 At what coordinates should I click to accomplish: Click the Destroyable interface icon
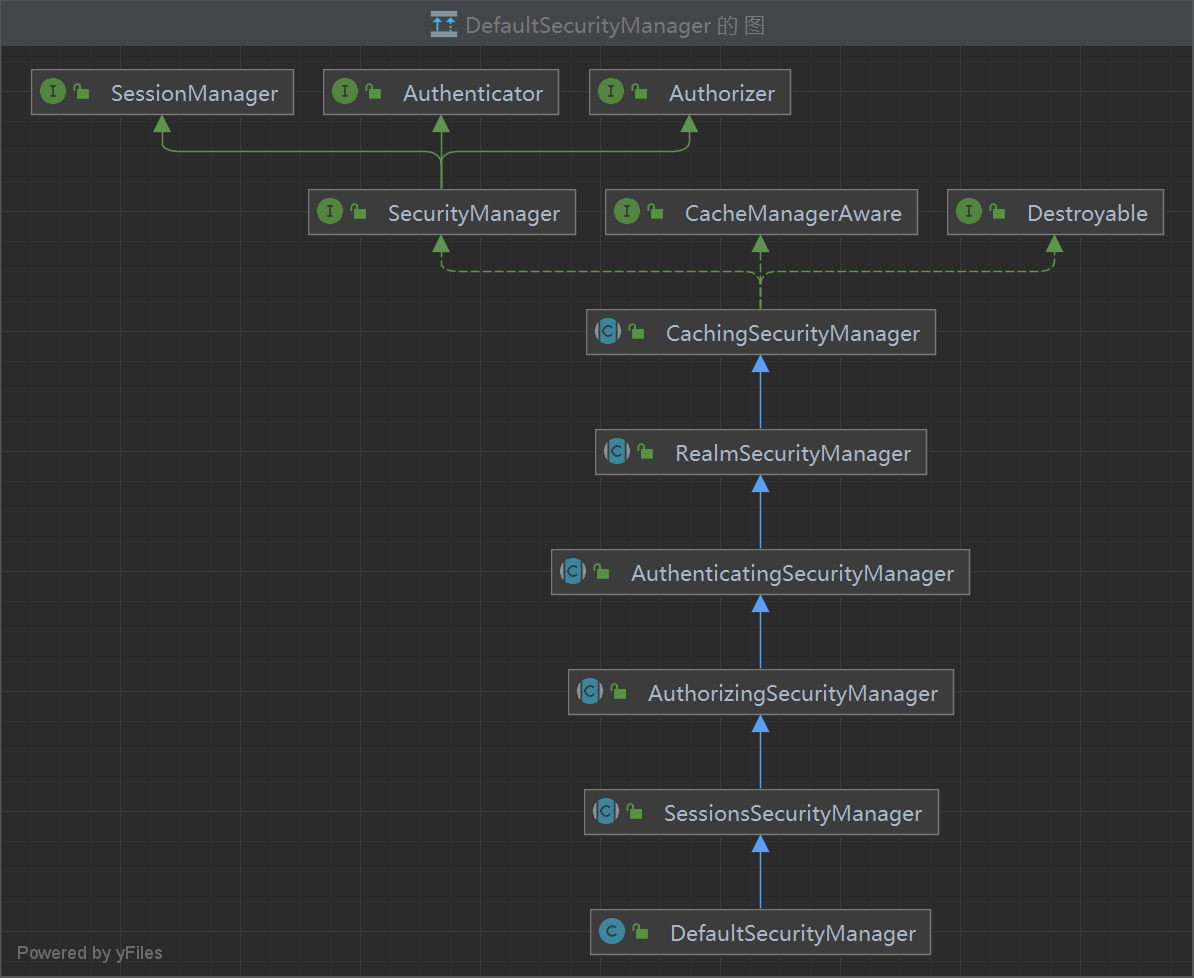click(x=968, y=212)
